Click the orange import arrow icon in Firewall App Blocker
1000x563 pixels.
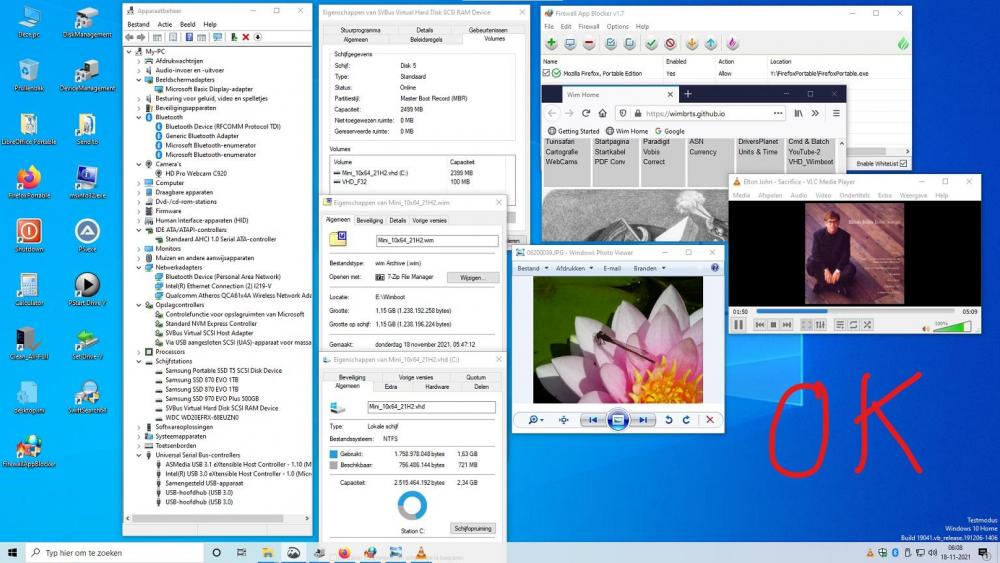point(691,43)
